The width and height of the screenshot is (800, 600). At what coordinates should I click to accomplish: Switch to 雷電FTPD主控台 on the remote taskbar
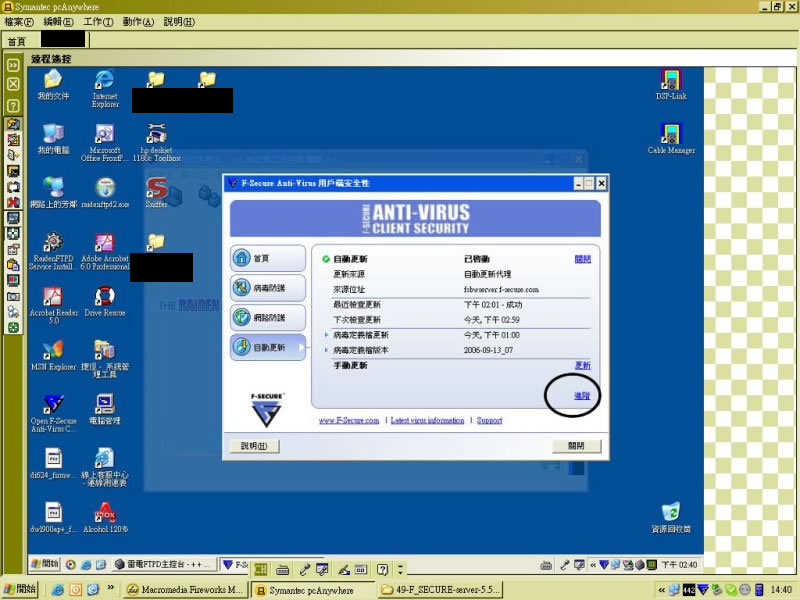click(x=164, y=564)
